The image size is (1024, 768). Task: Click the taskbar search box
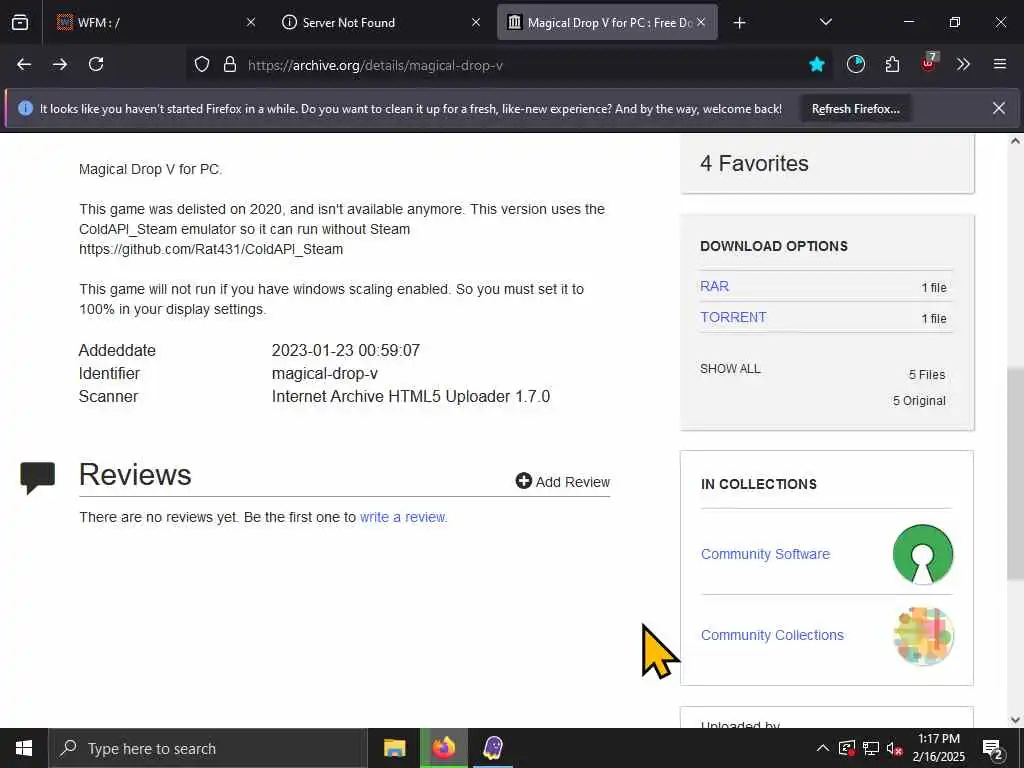pyautogui.click(x=208, y=748)
